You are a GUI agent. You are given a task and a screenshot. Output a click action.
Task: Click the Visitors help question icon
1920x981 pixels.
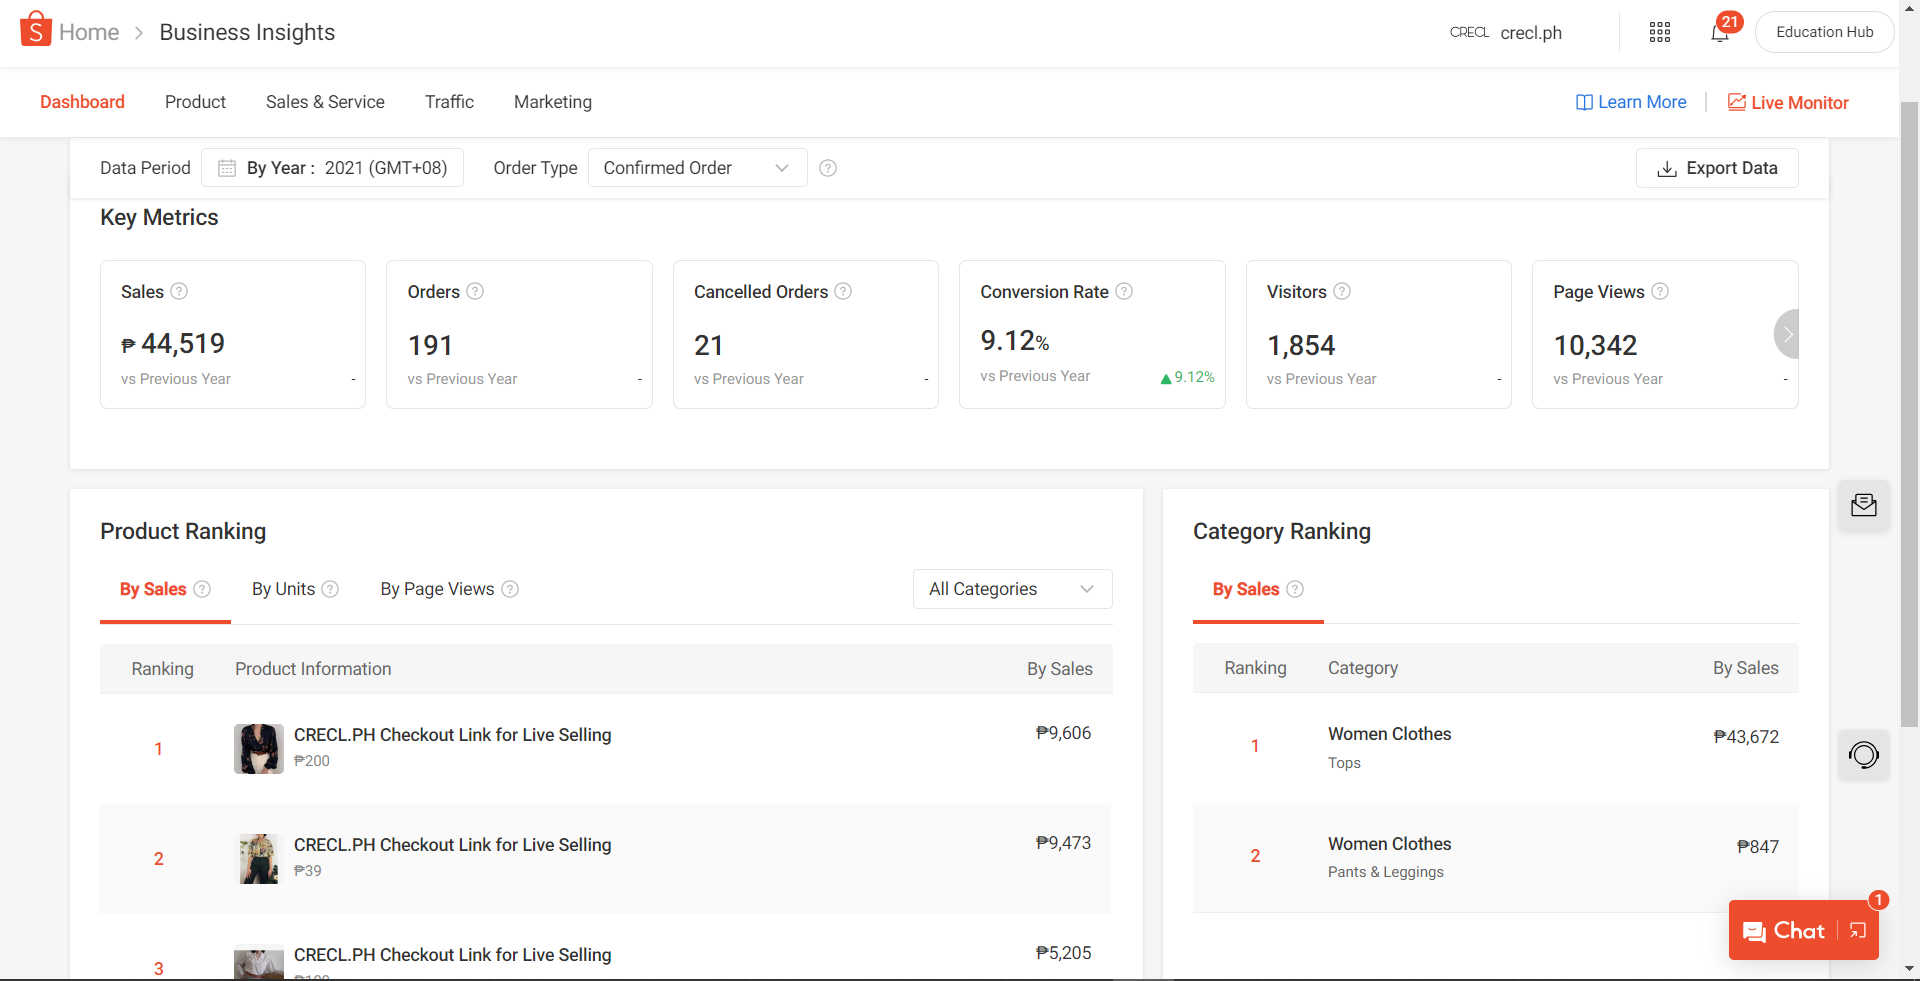[1342, 291]
